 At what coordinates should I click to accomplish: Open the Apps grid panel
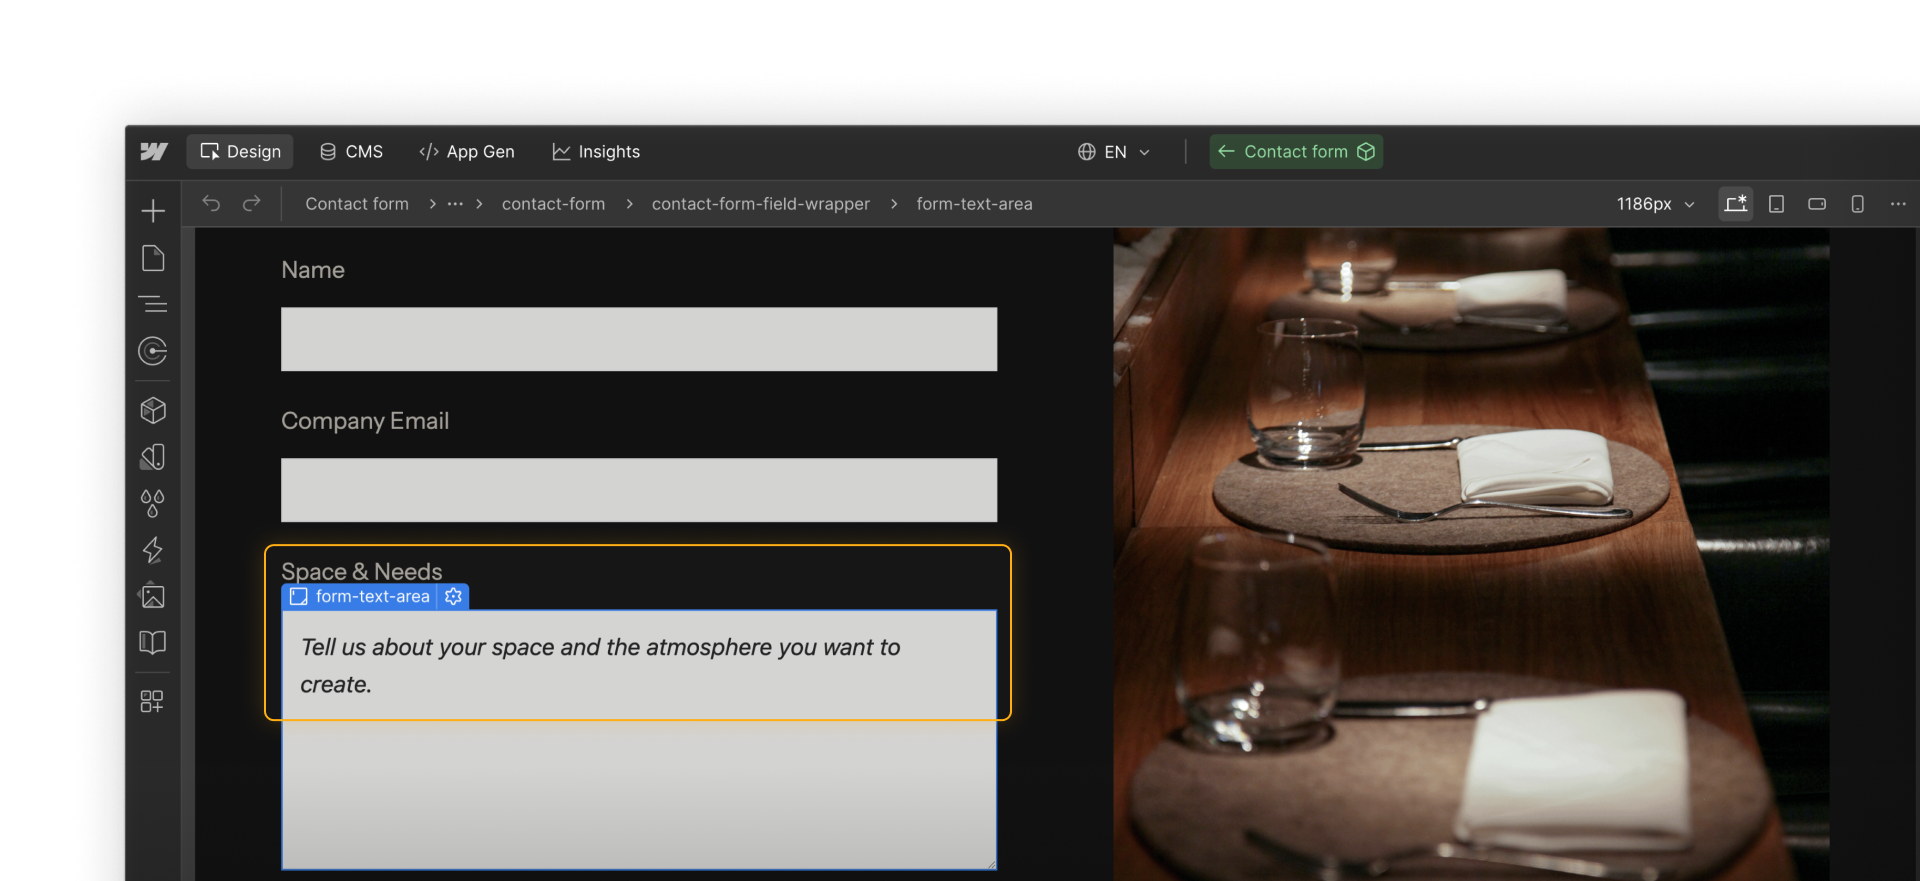(153, 701)
